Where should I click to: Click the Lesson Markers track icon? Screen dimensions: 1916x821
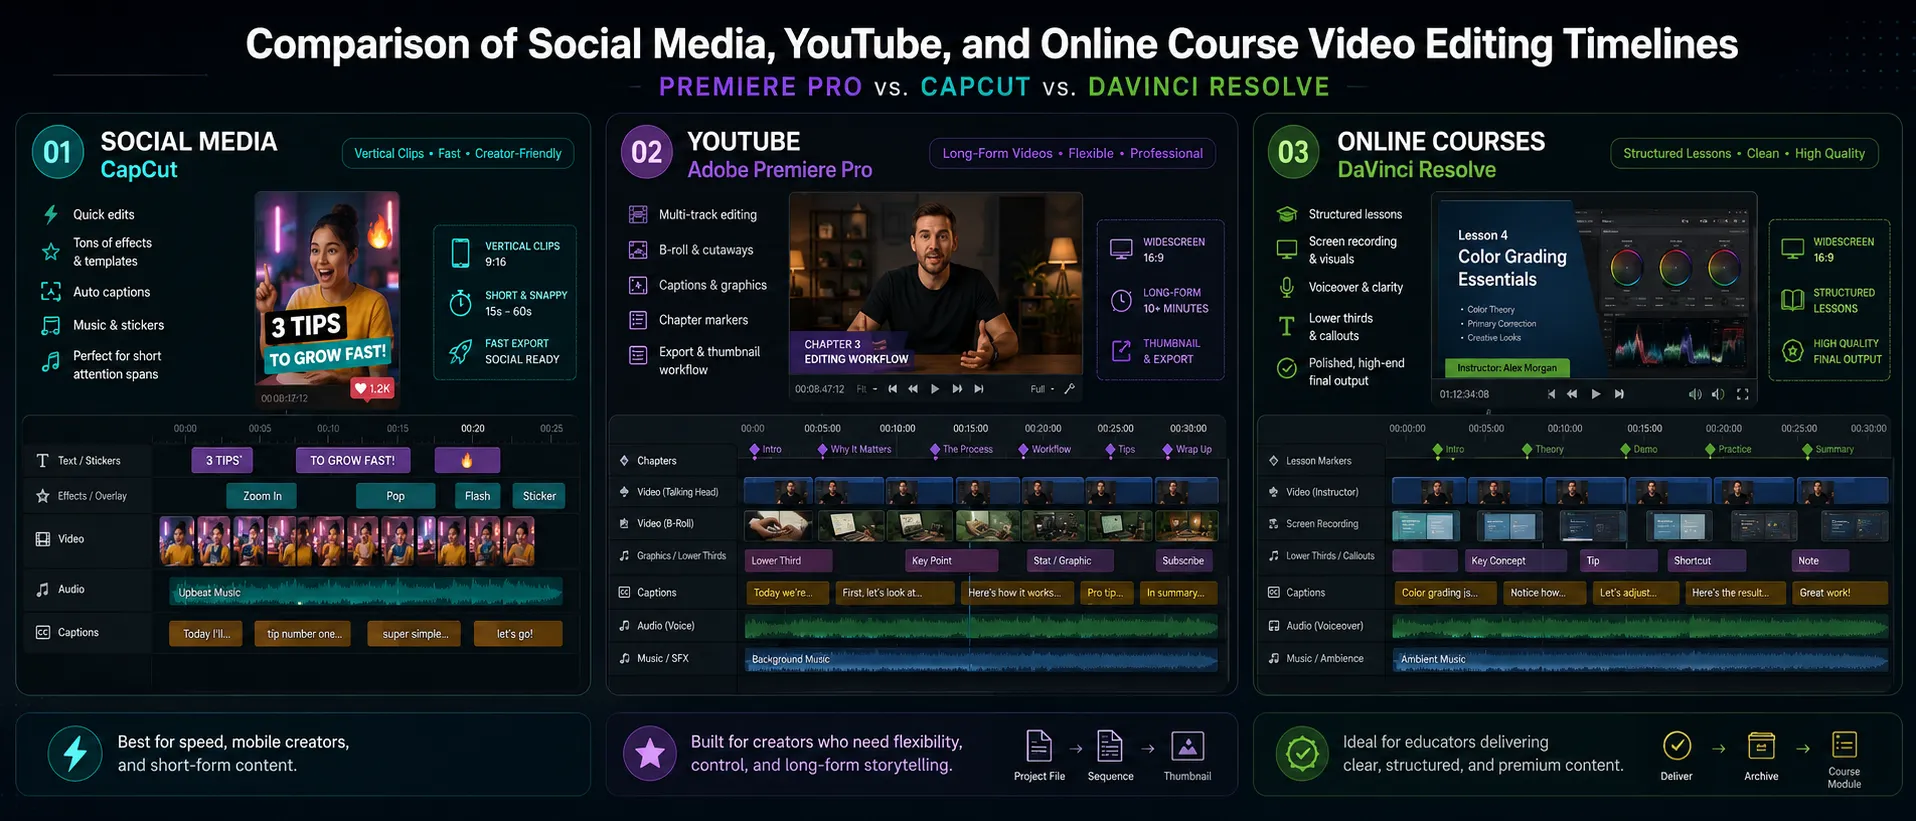[x=1274, y=461]
